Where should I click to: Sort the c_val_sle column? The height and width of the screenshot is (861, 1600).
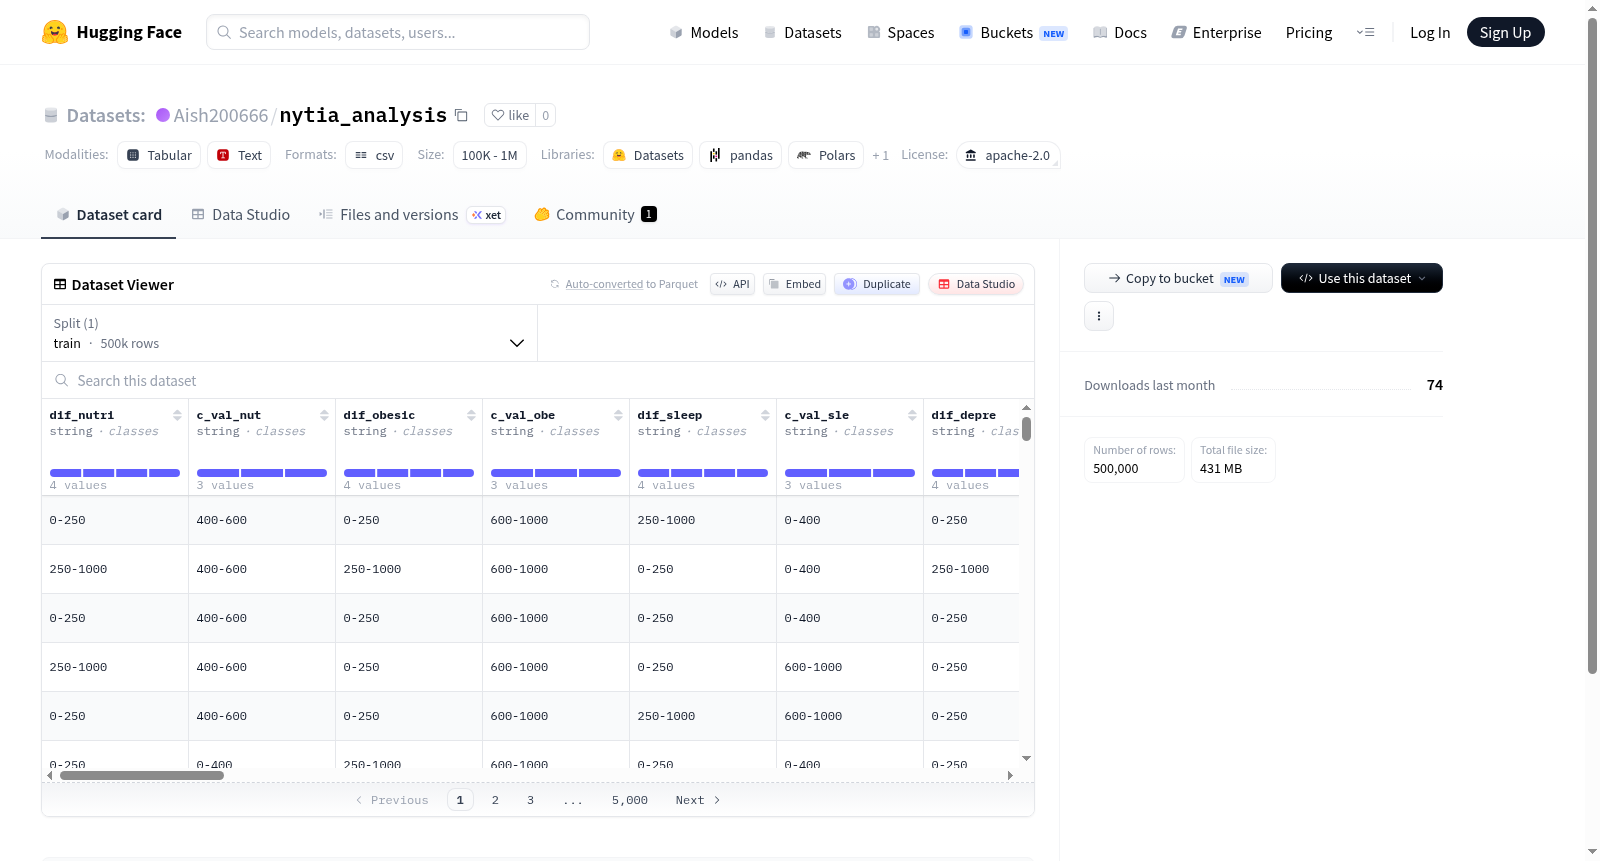[x=912, y=415]
